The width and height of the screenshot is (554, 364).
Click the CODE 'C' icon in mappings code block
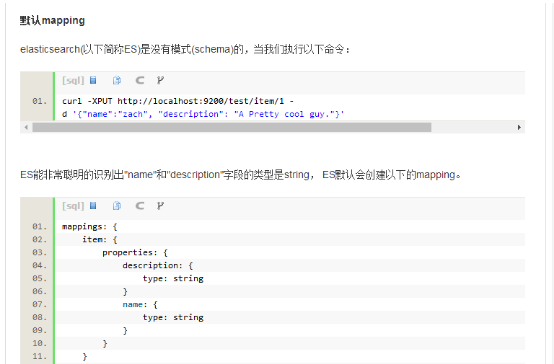tap(140, 206)
